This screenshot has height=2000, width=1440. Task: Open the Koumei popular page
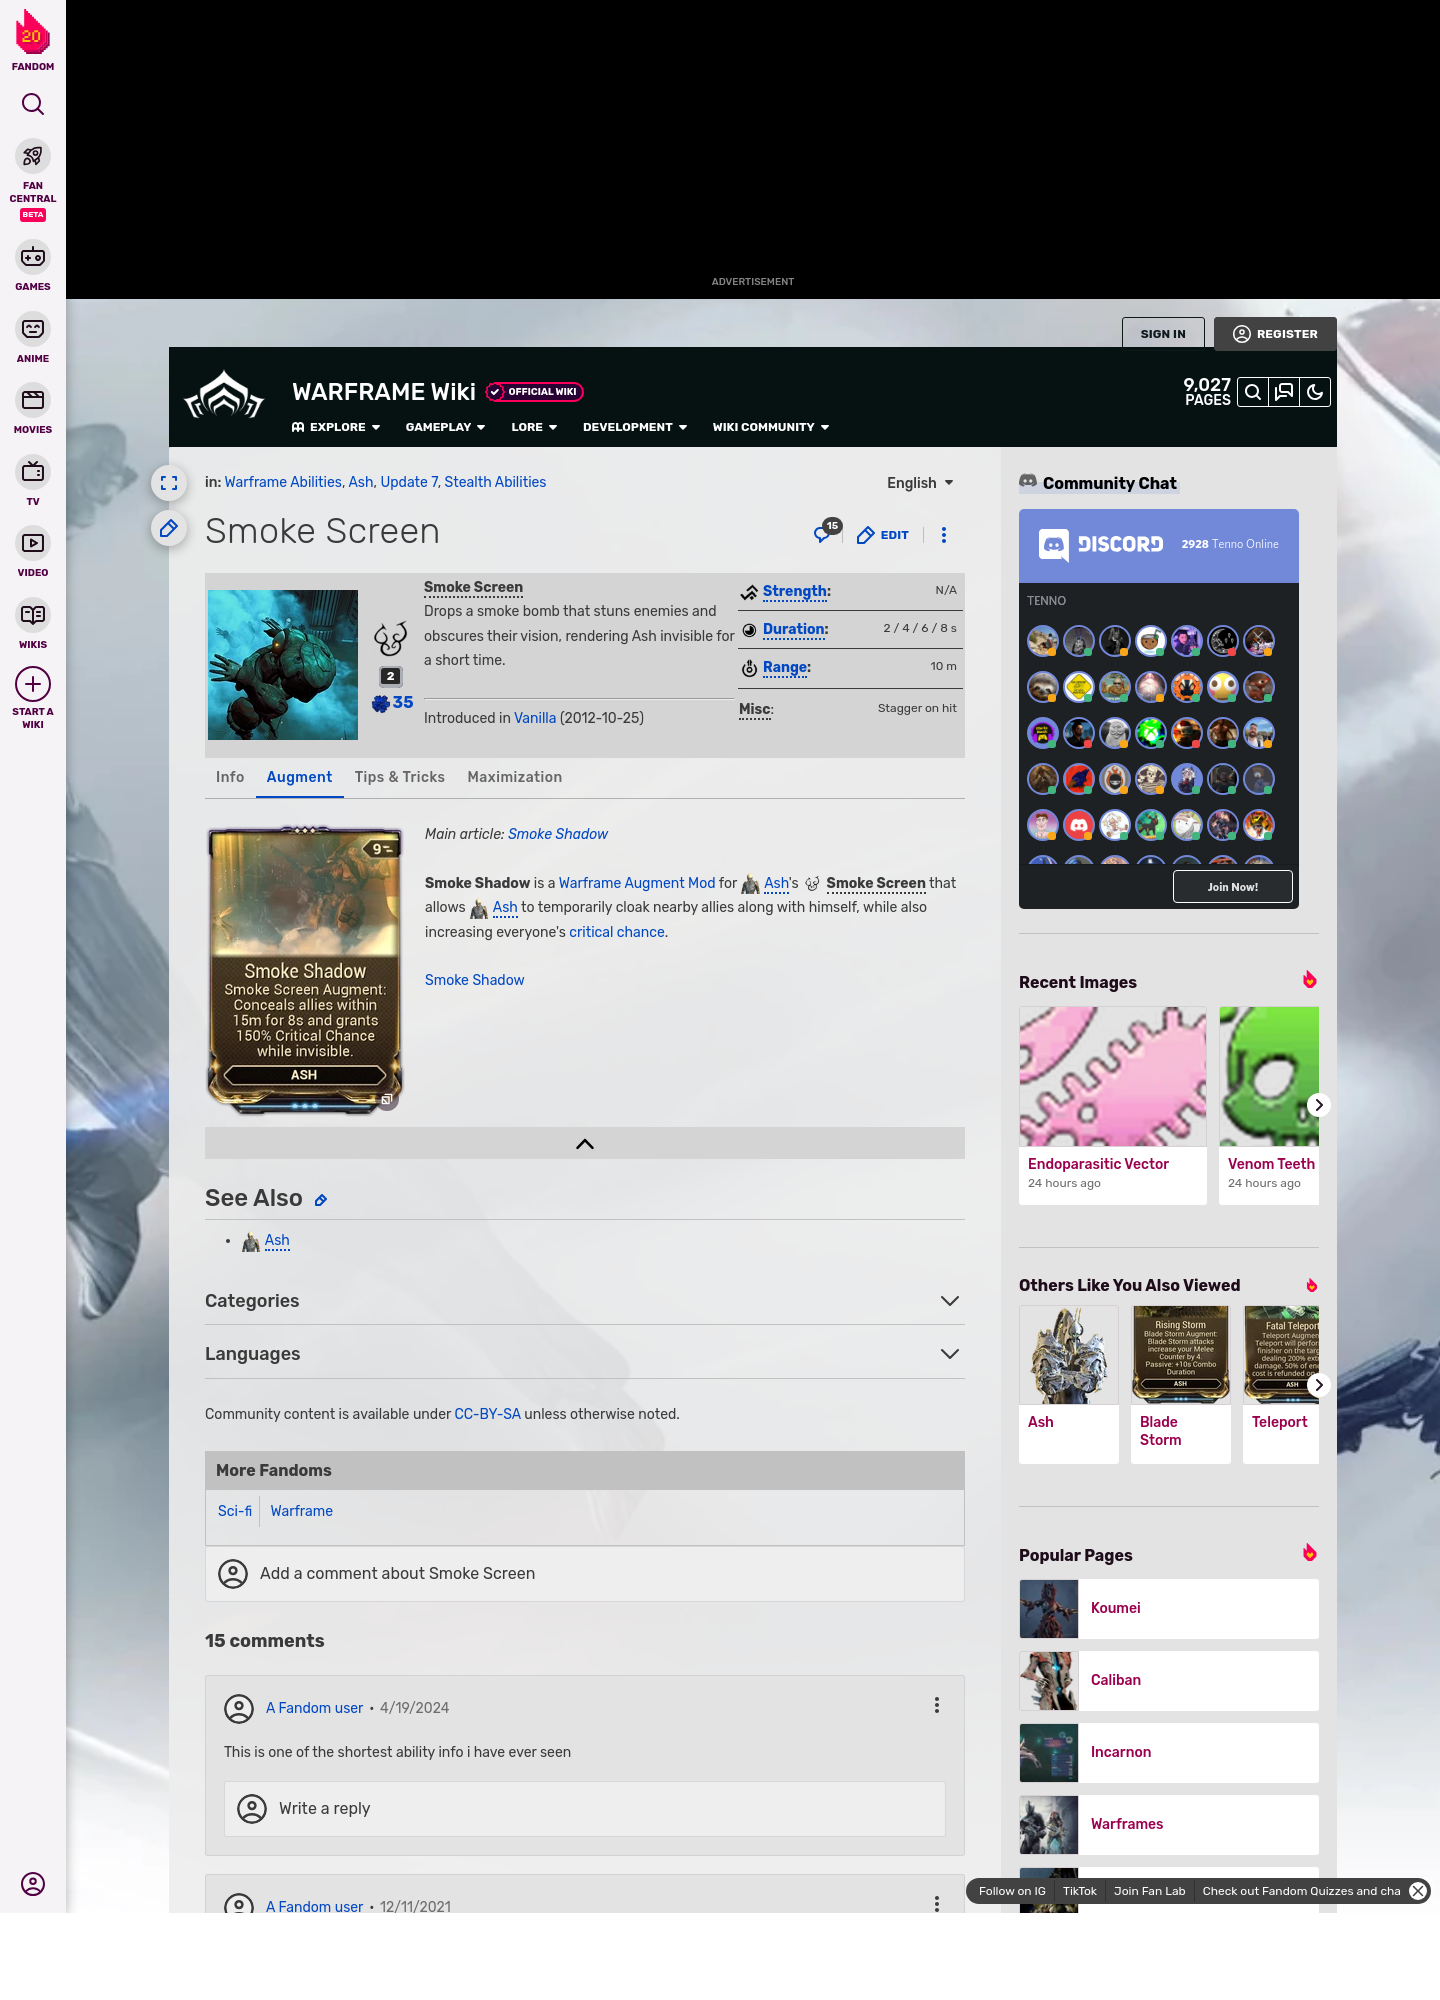click(1169, 1608)
